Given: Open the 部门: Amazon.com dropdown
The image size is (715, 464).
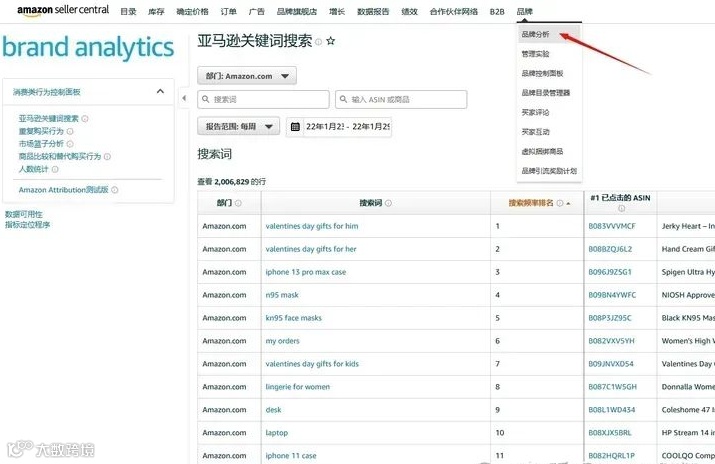Looking at the screenshot, I should tap(247, 76).
